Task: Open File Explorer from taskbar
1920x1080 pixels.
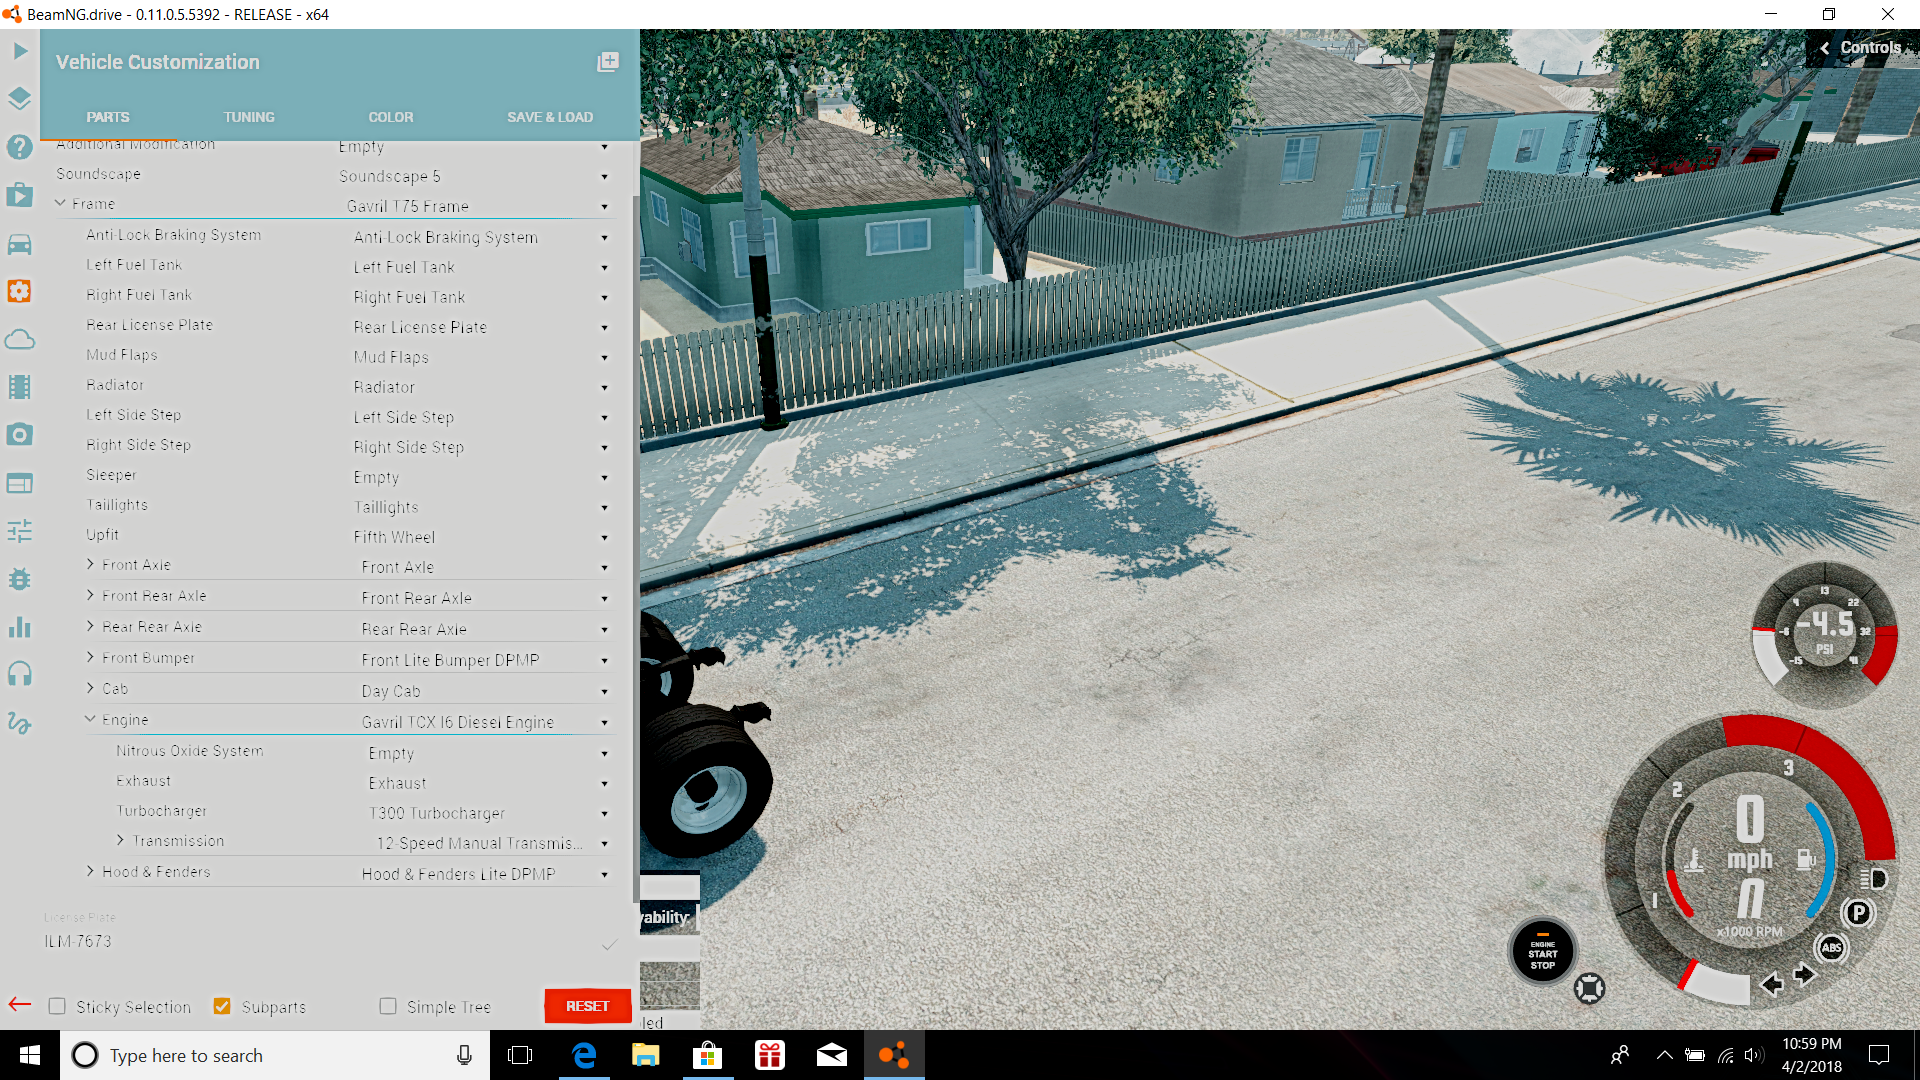Action: [x=645, y=1055]
